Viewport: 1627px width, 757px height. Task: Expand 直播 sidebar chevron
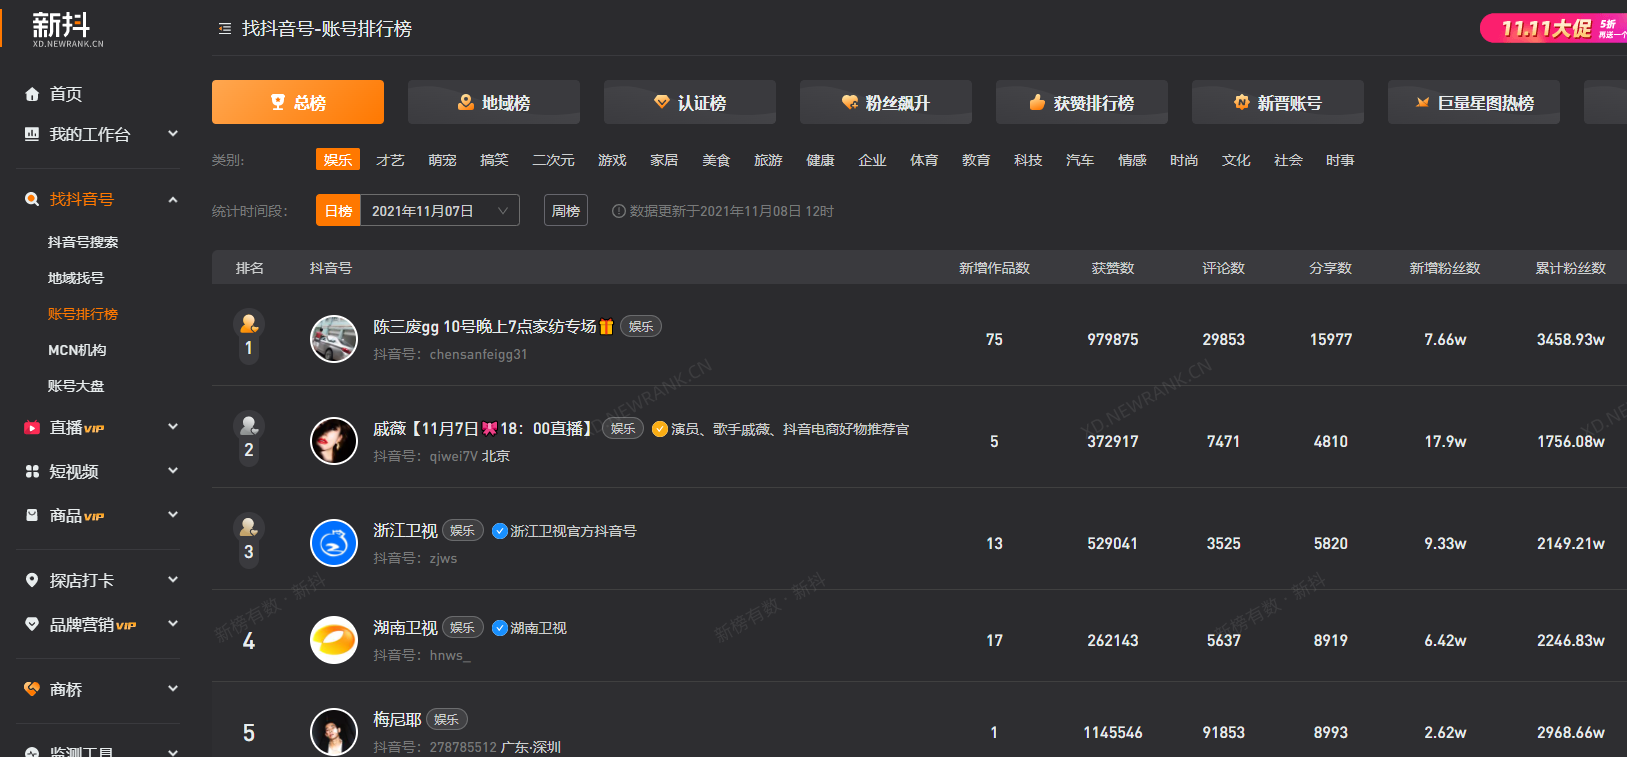(173, 427)
